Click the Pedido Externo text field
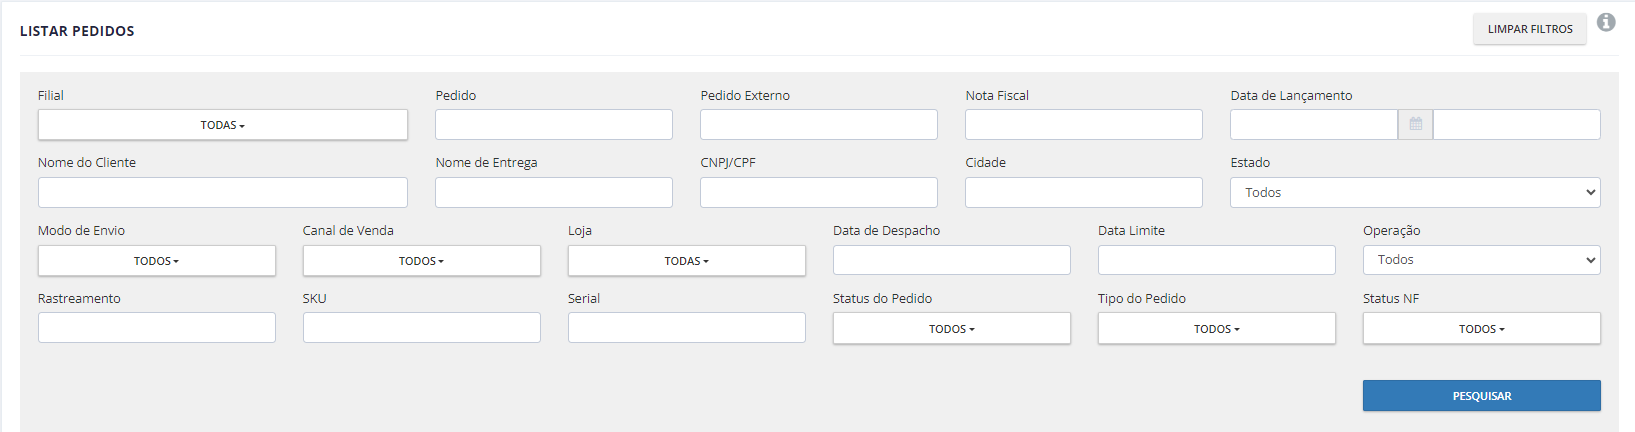Image resolution: width=1635 pixels, height=432 pixels. 819,124
